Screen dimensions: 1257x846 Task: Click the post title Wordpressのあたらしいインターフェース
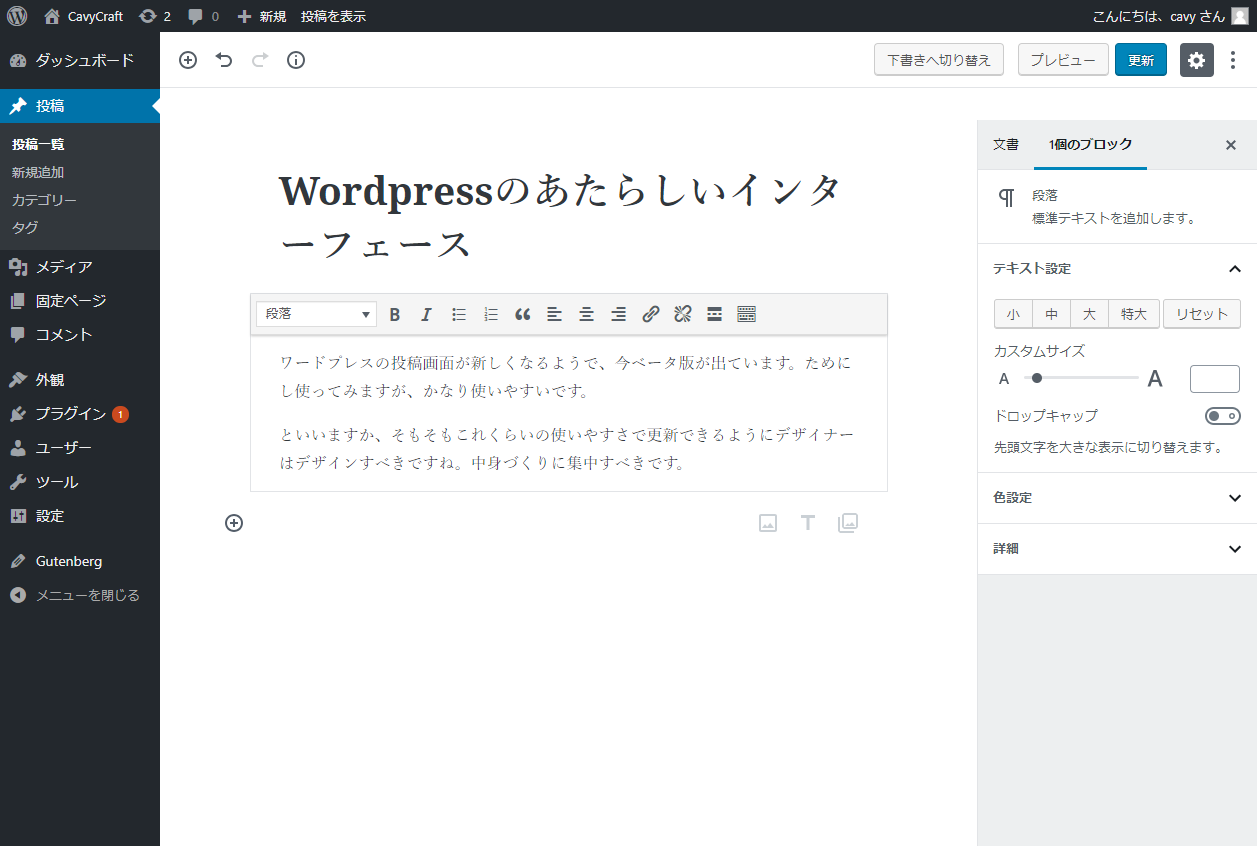[x=563, y=216]
